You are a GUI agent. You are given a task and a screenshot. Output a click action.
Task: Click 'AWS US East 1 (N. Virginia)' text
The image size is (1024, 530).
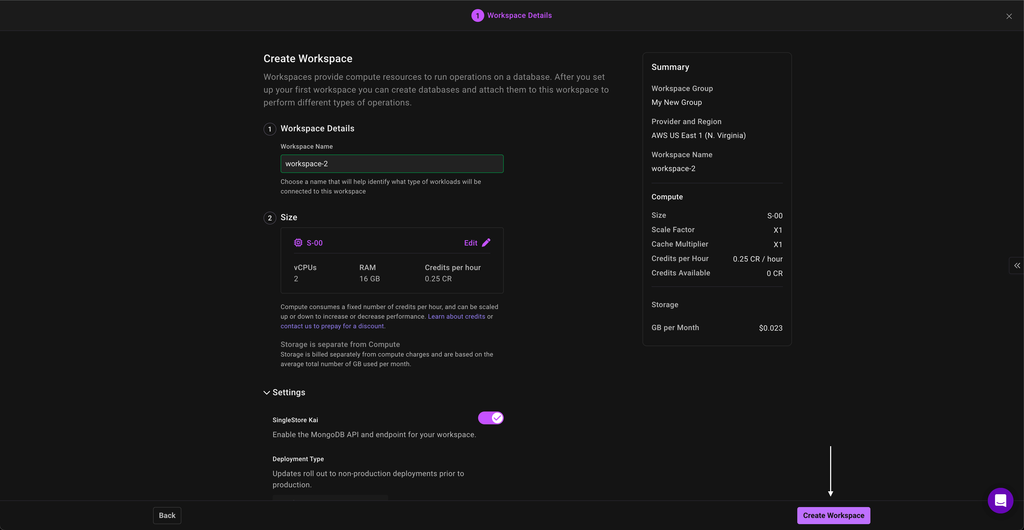(698, 136)
